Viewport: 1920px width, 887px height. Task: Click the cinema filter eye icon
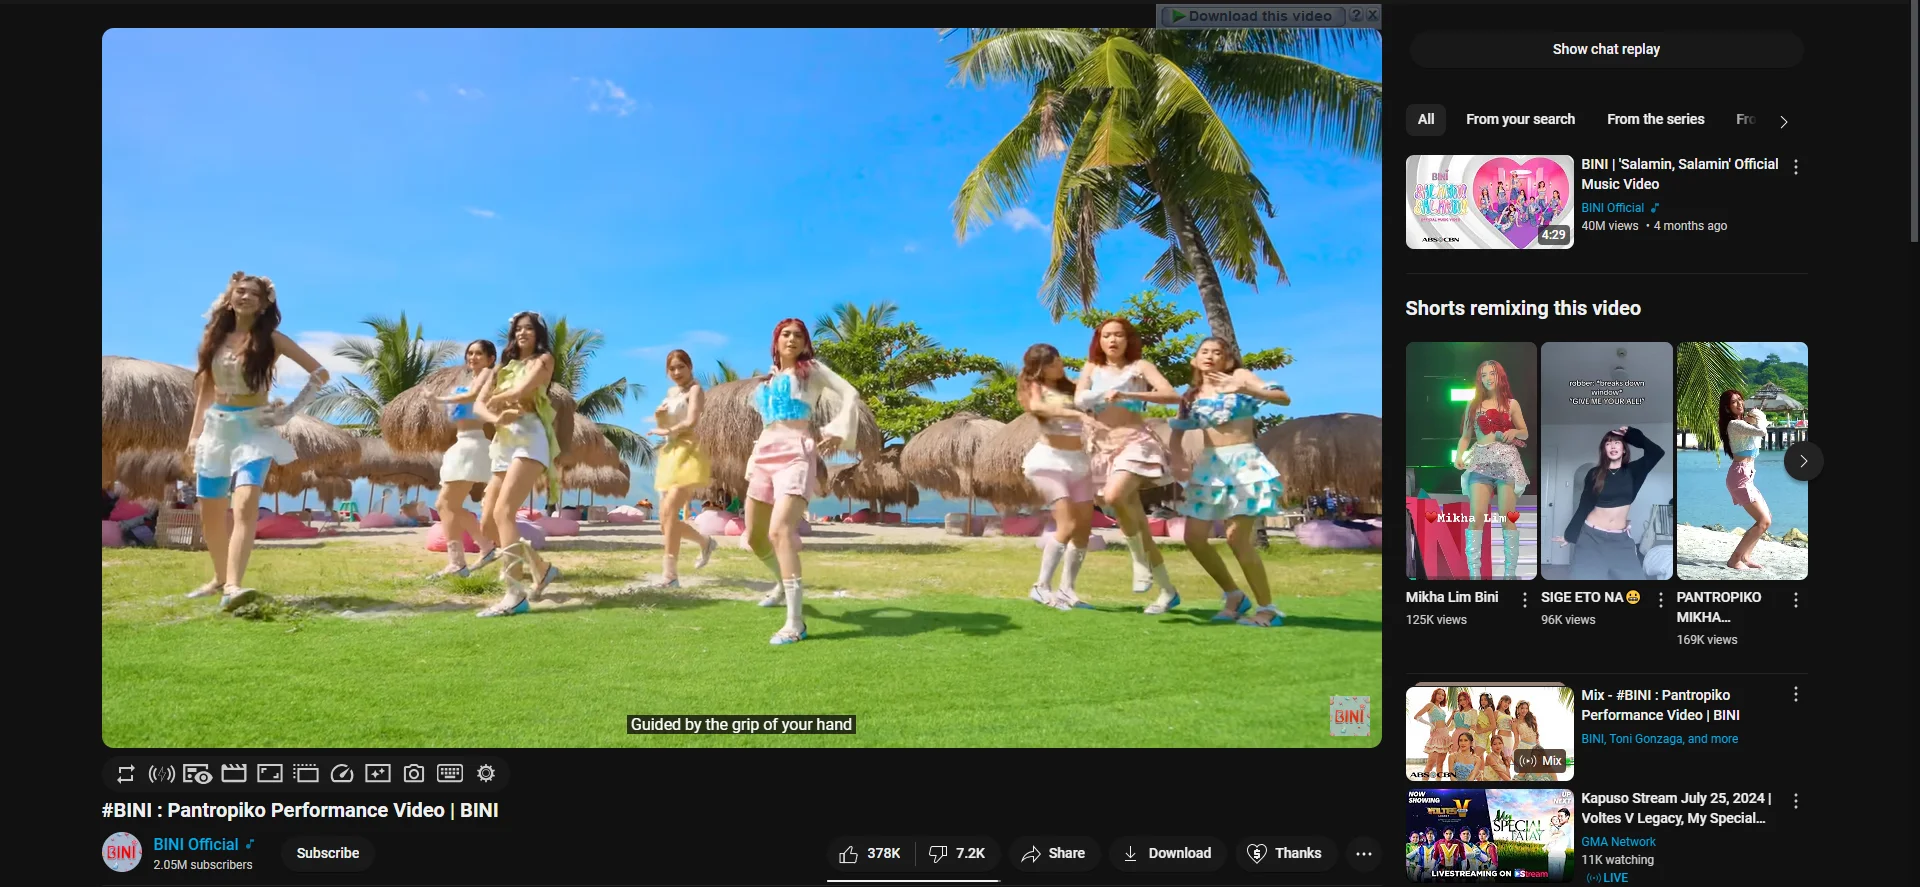[197, 774]
